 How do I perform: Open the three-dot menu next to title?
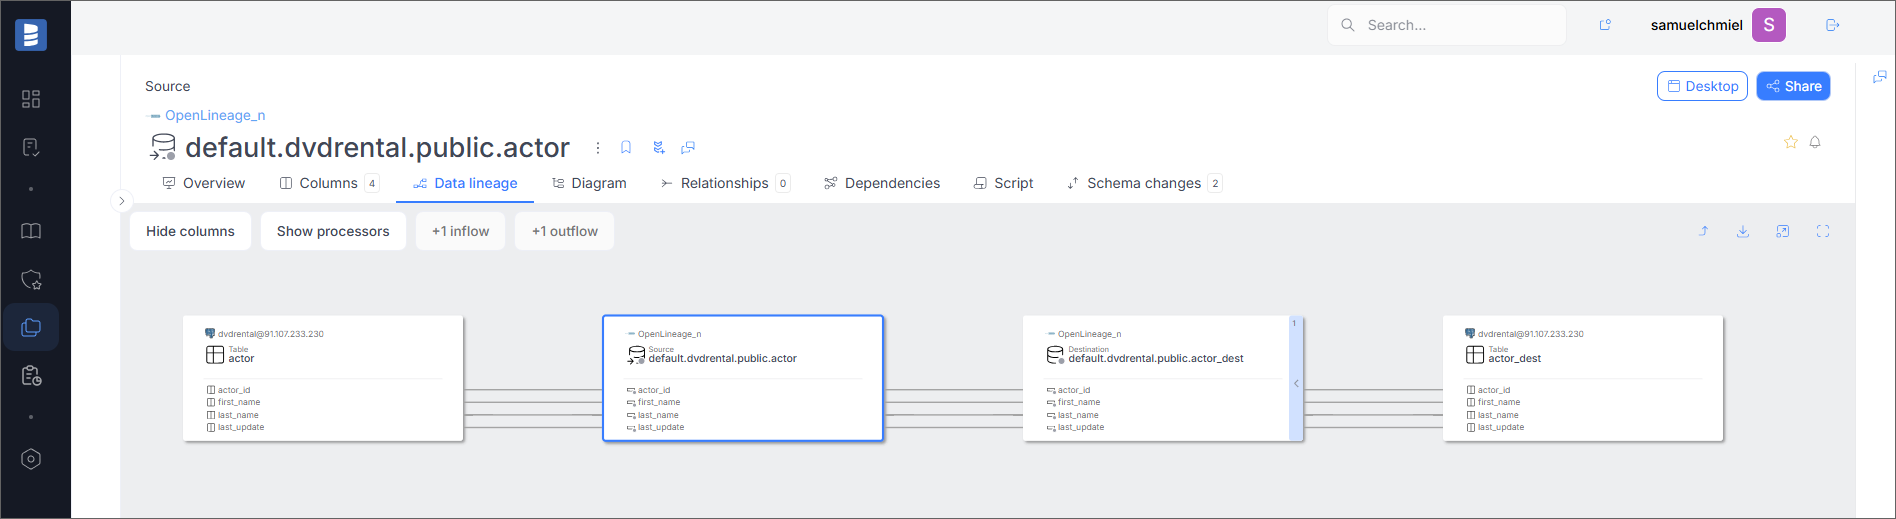[598, 148]
